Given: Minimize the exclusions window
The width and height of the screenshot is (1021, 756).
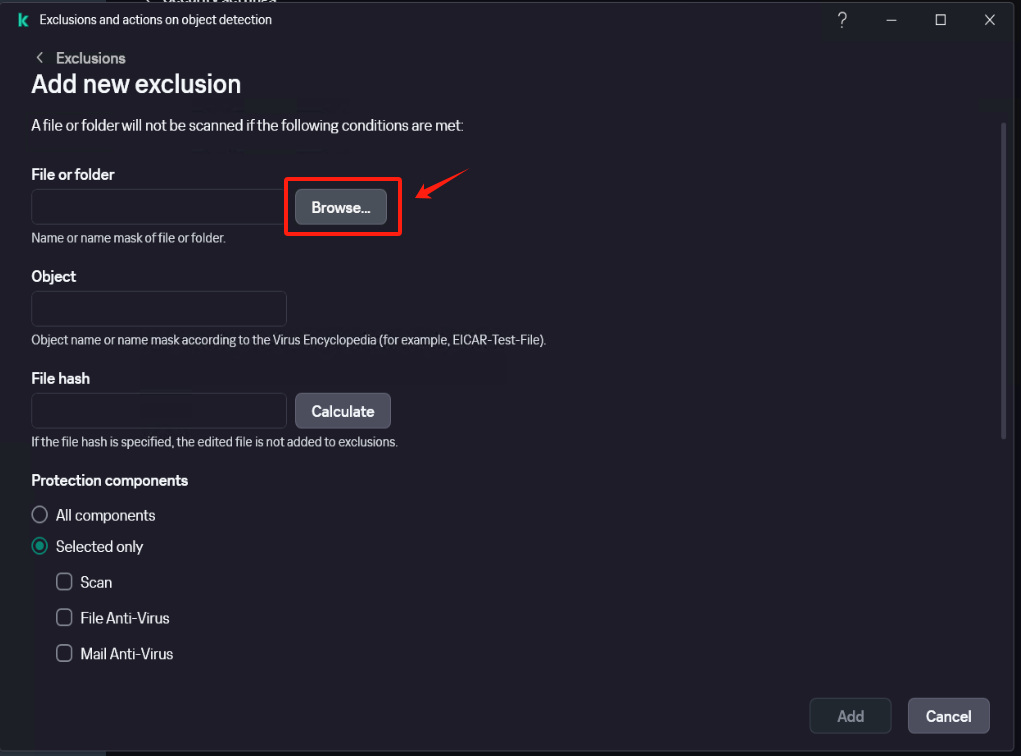Looking at the screenshot, I should [891, 20].
